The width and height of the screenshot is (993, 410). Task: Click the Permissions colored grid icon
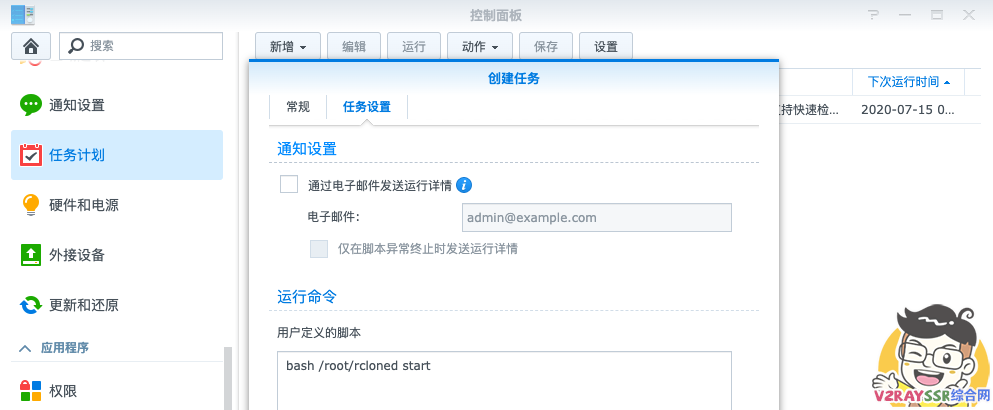31,391
